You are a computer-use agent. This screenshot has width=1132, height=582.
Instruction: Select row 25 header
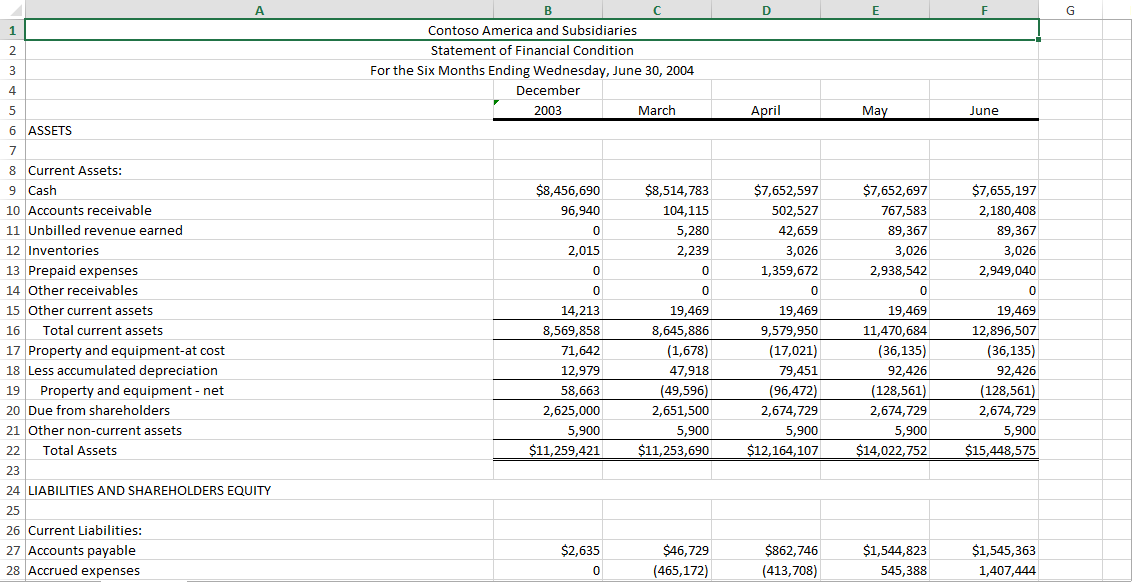click(12, 510)
